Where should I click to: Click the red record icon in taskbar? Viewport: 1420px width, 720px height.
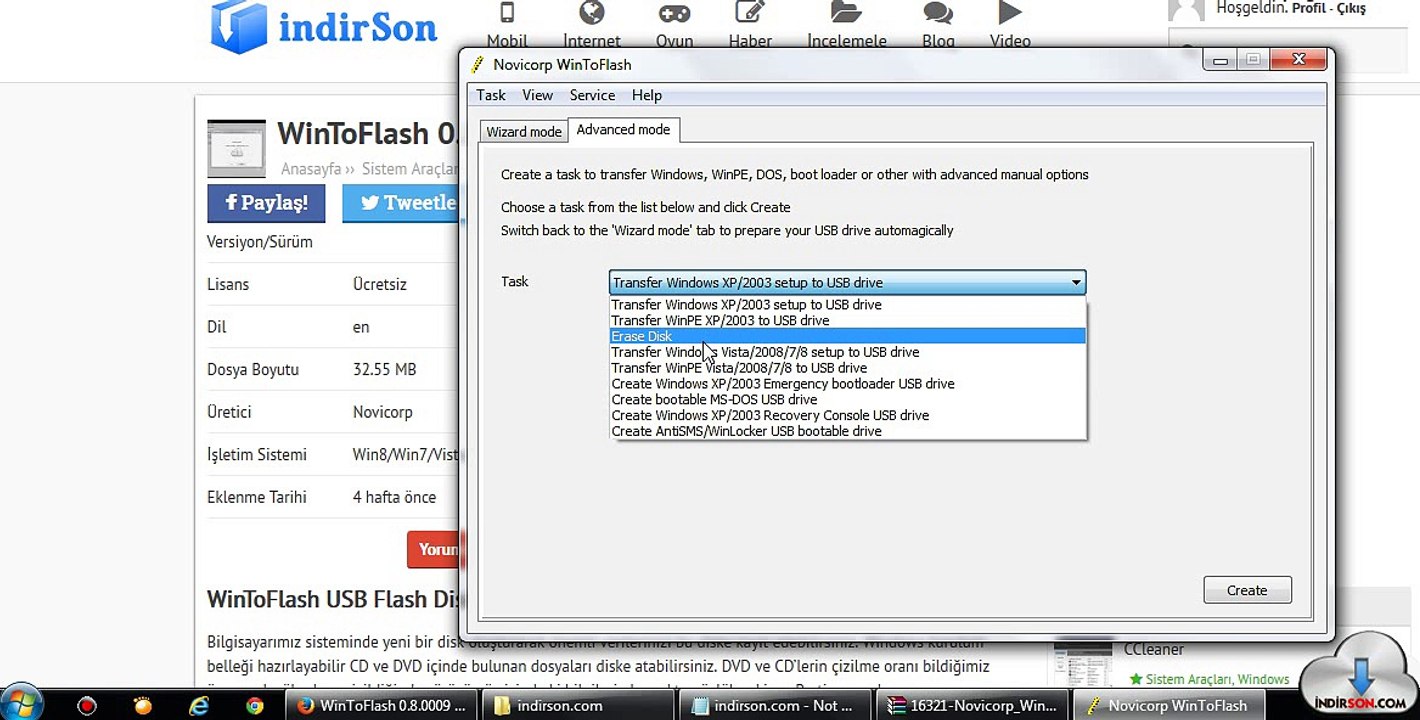87,705
